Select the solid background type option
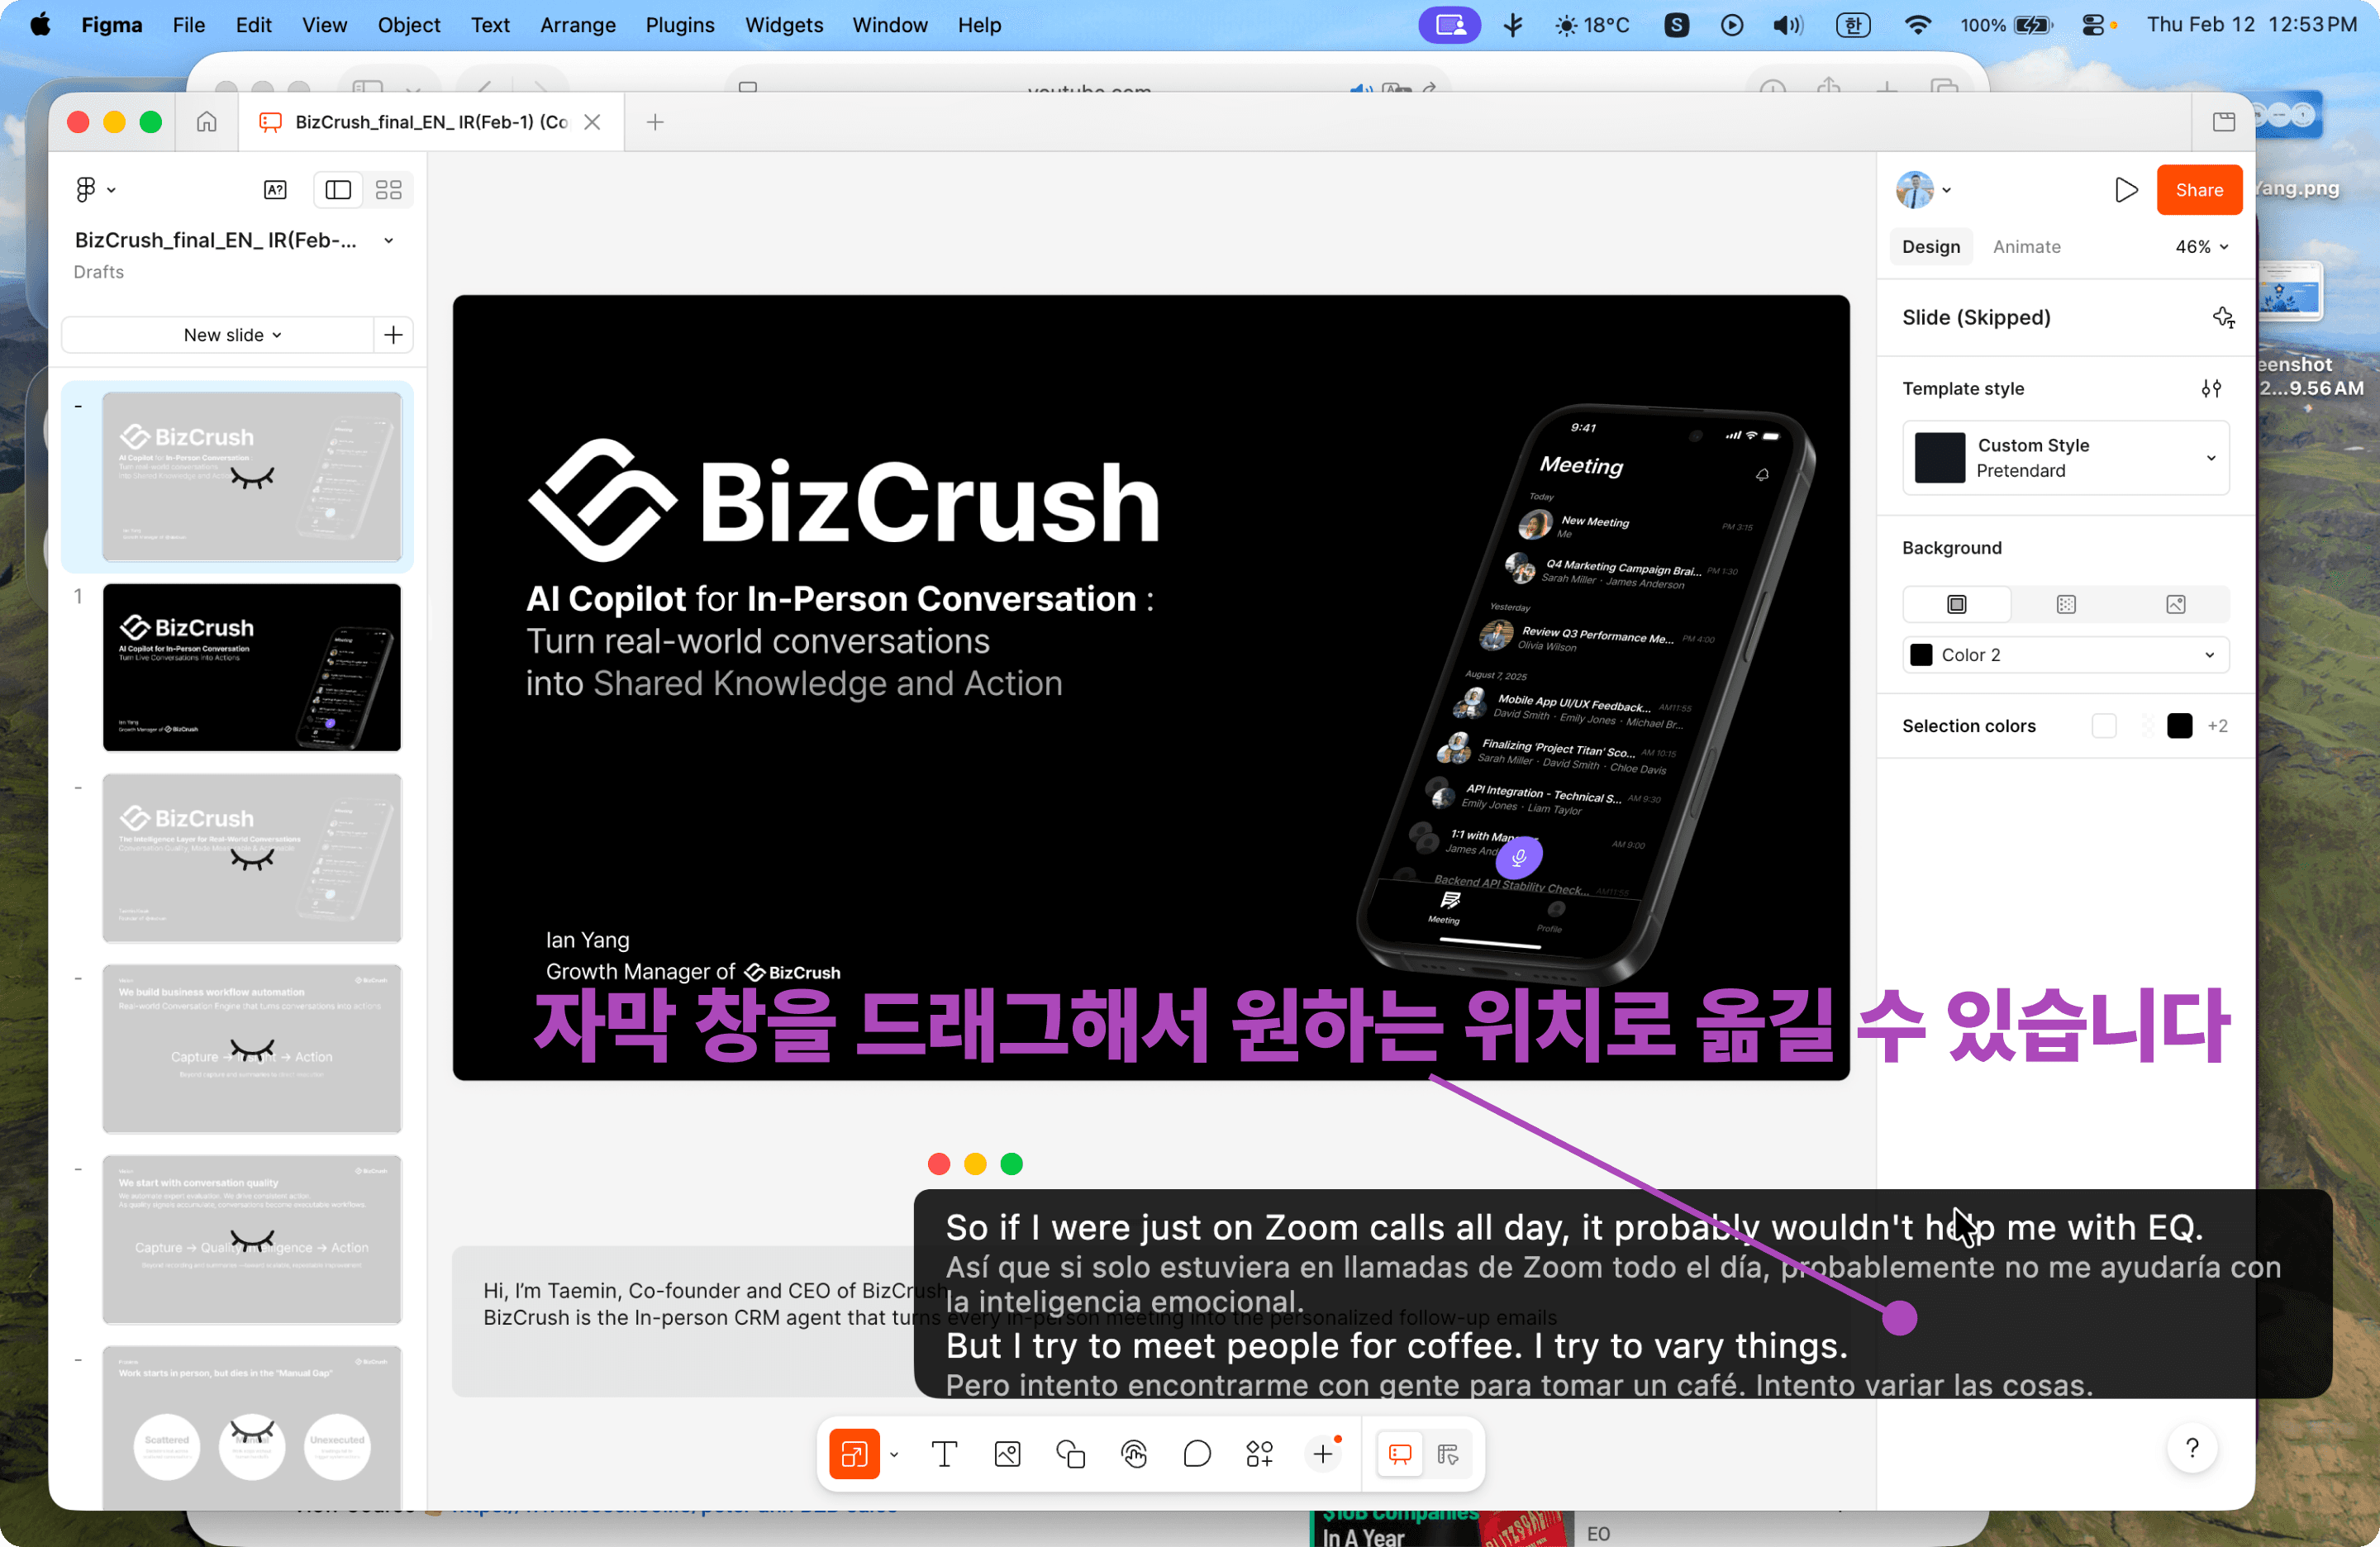 click(1956, 604)
